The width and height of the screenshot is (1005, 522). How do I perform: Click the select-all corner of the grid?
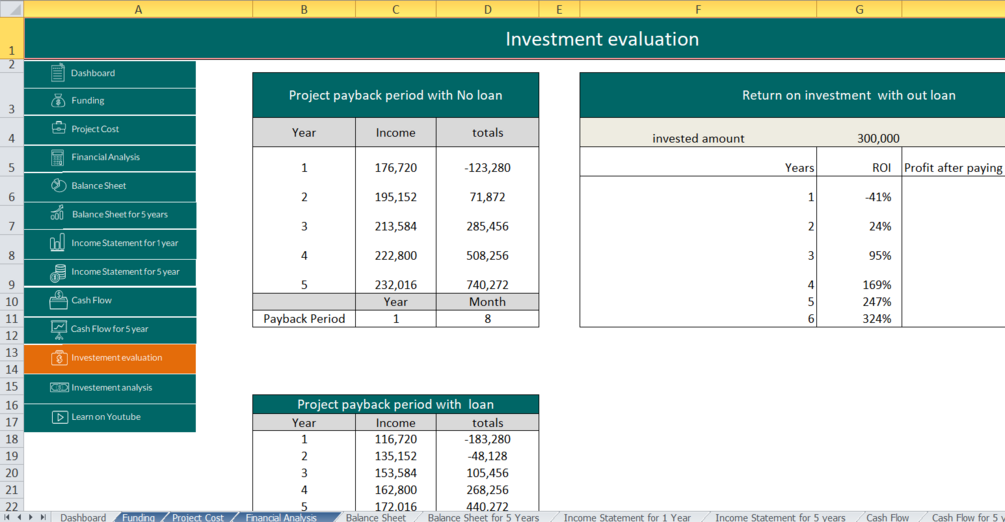click(12, 9)
